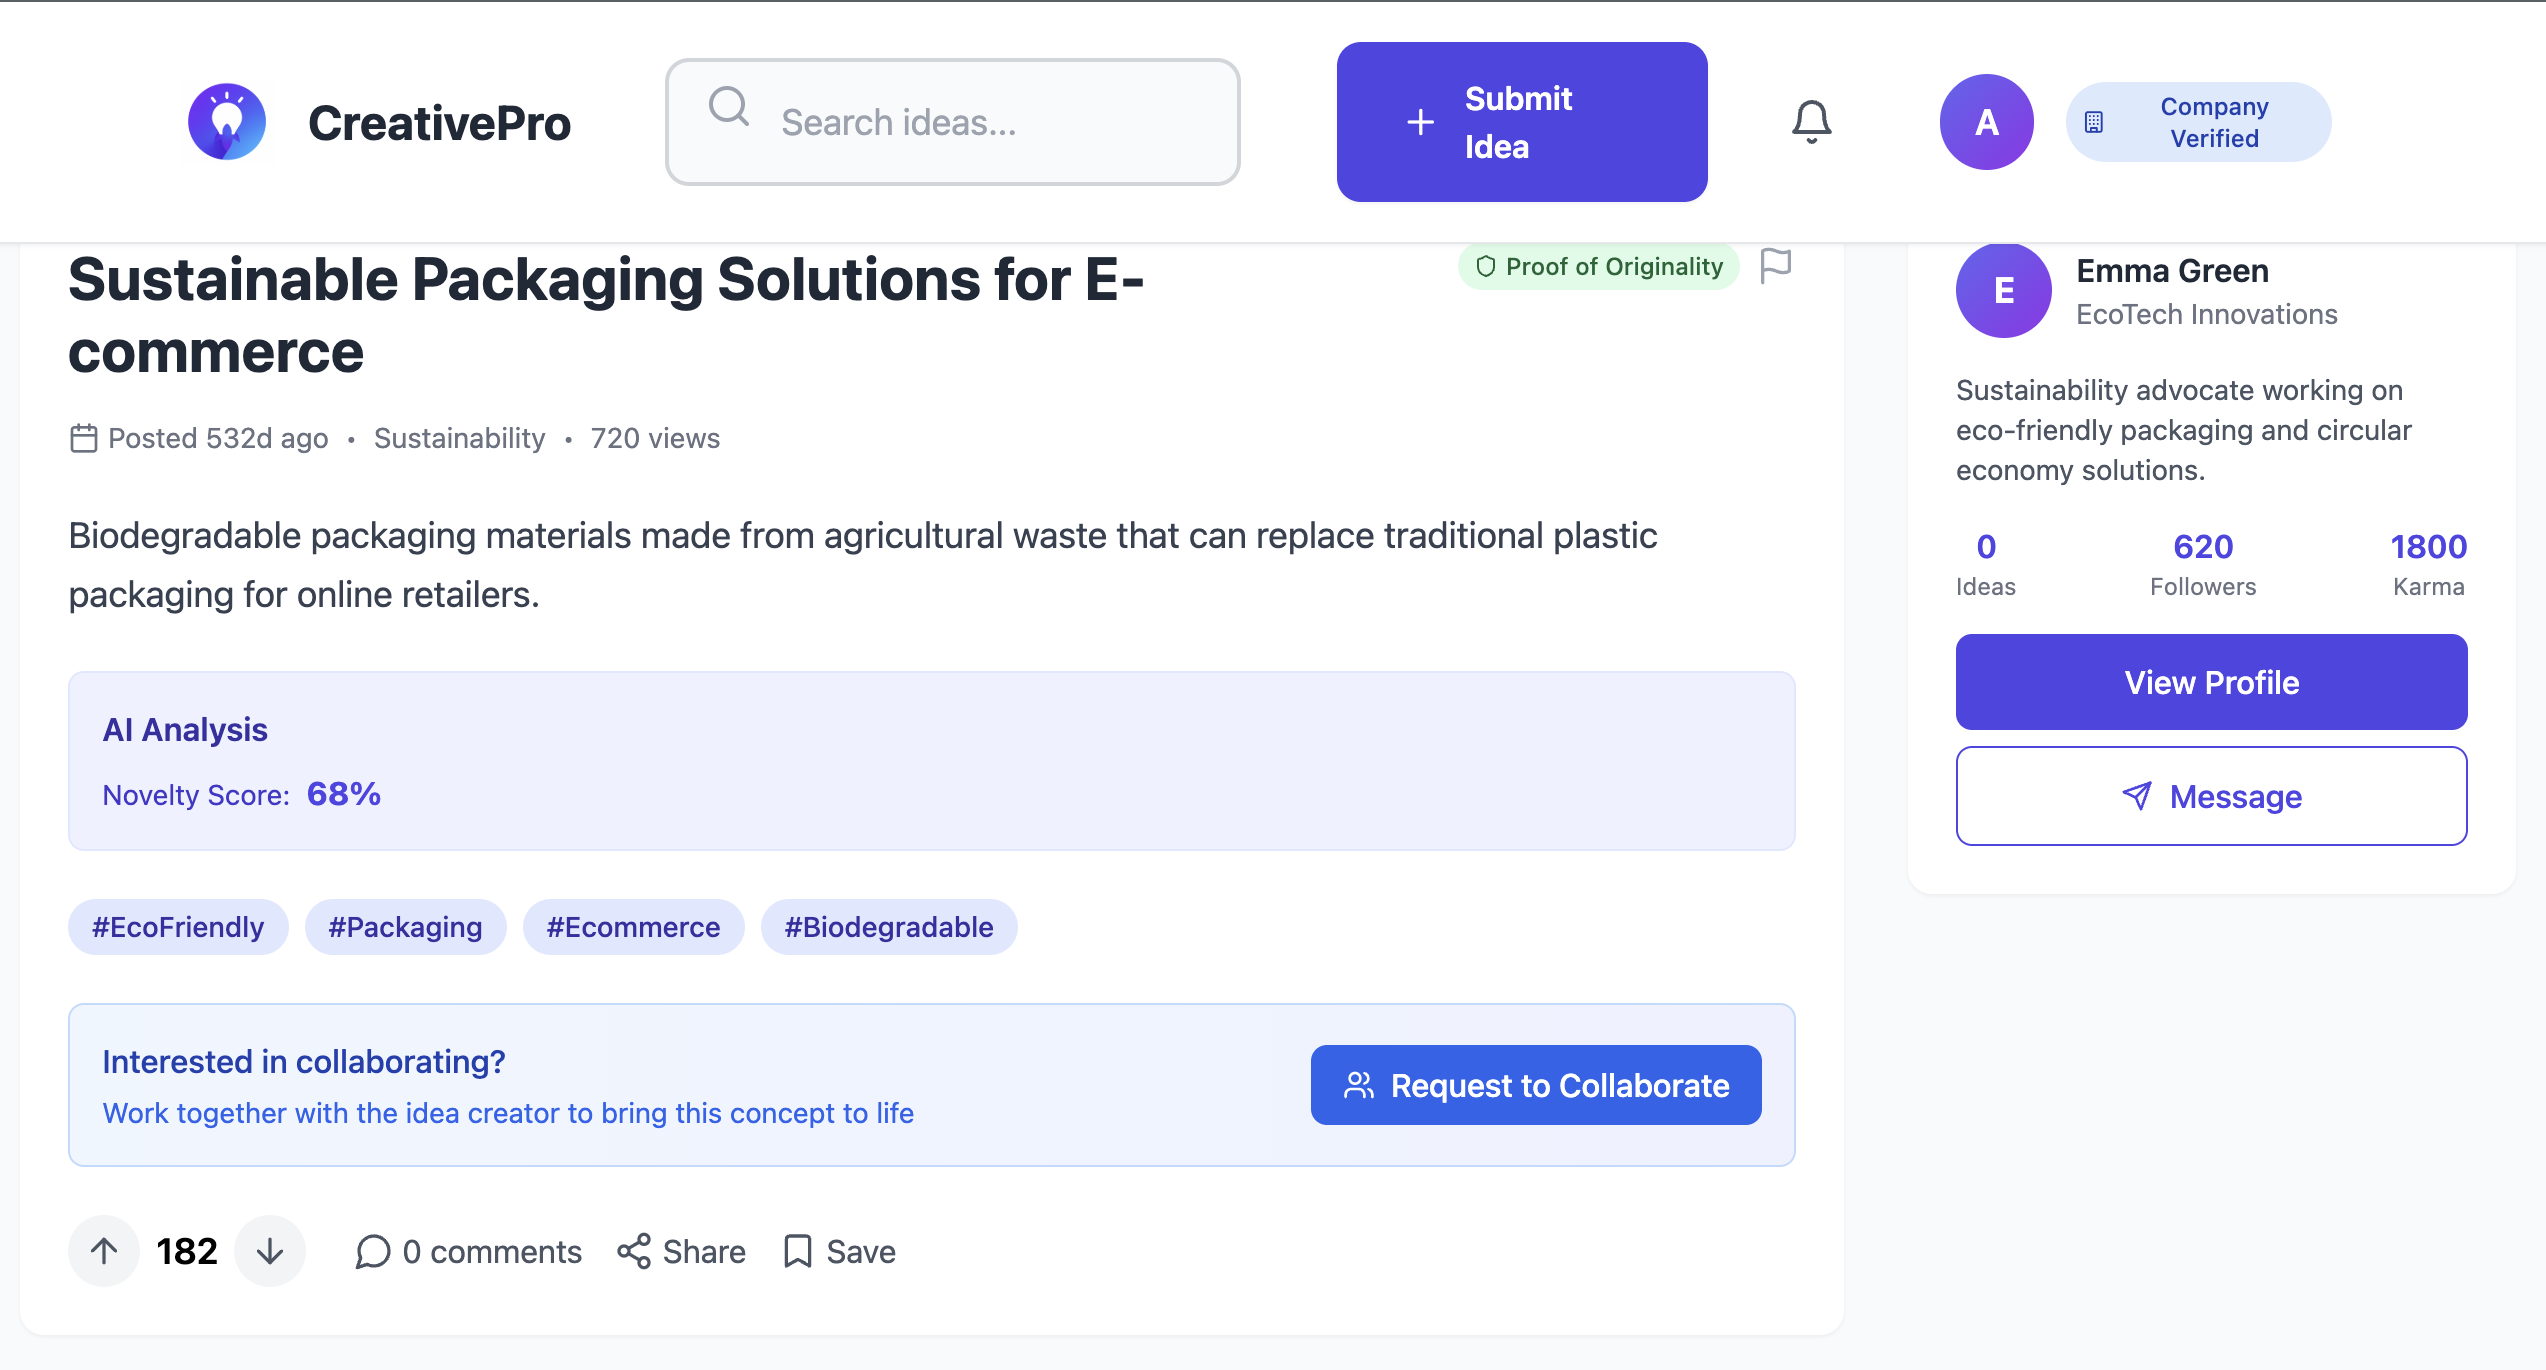
Task: Click the CreativePro lightbulb logo
Action: click(227, 122)
